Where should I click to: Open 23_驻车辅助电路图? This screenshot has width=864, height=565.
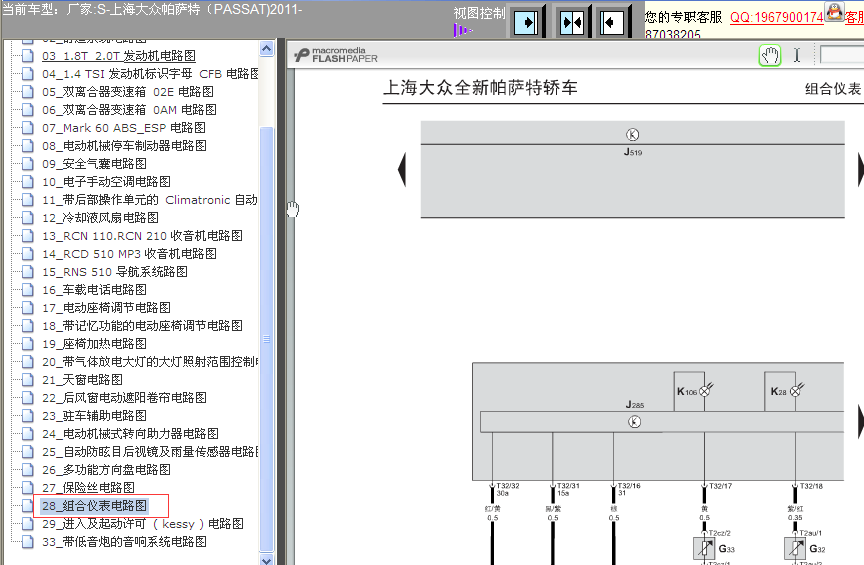click(x=94, y=416)
